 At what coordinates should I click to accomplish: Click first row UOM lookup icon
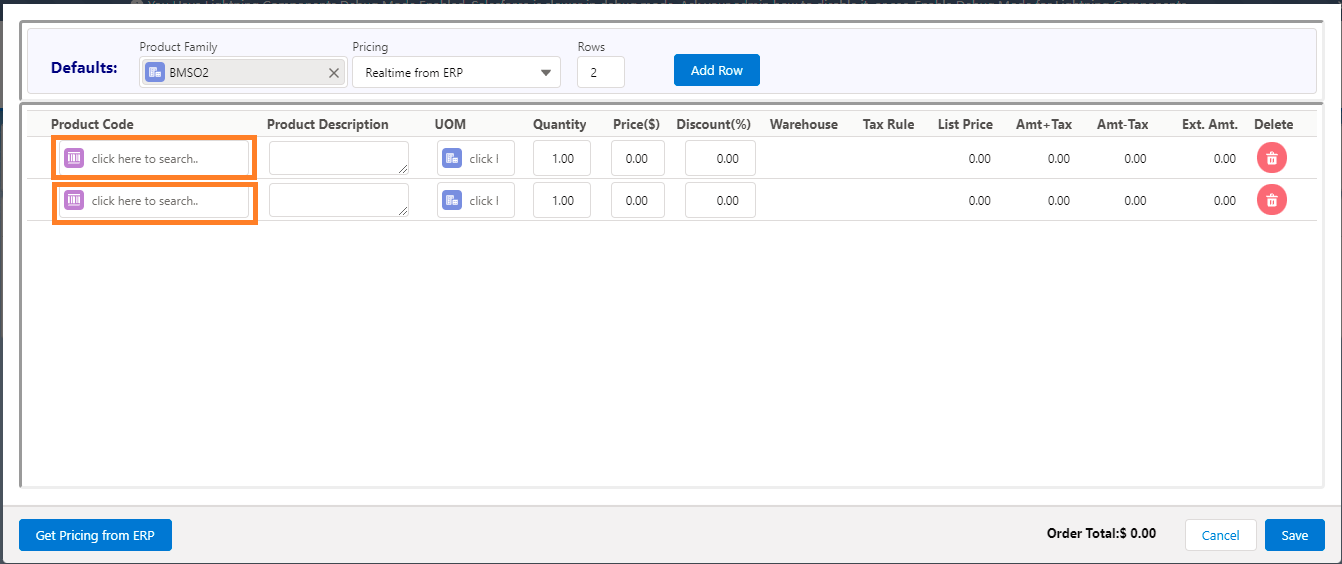pos(452,158)
